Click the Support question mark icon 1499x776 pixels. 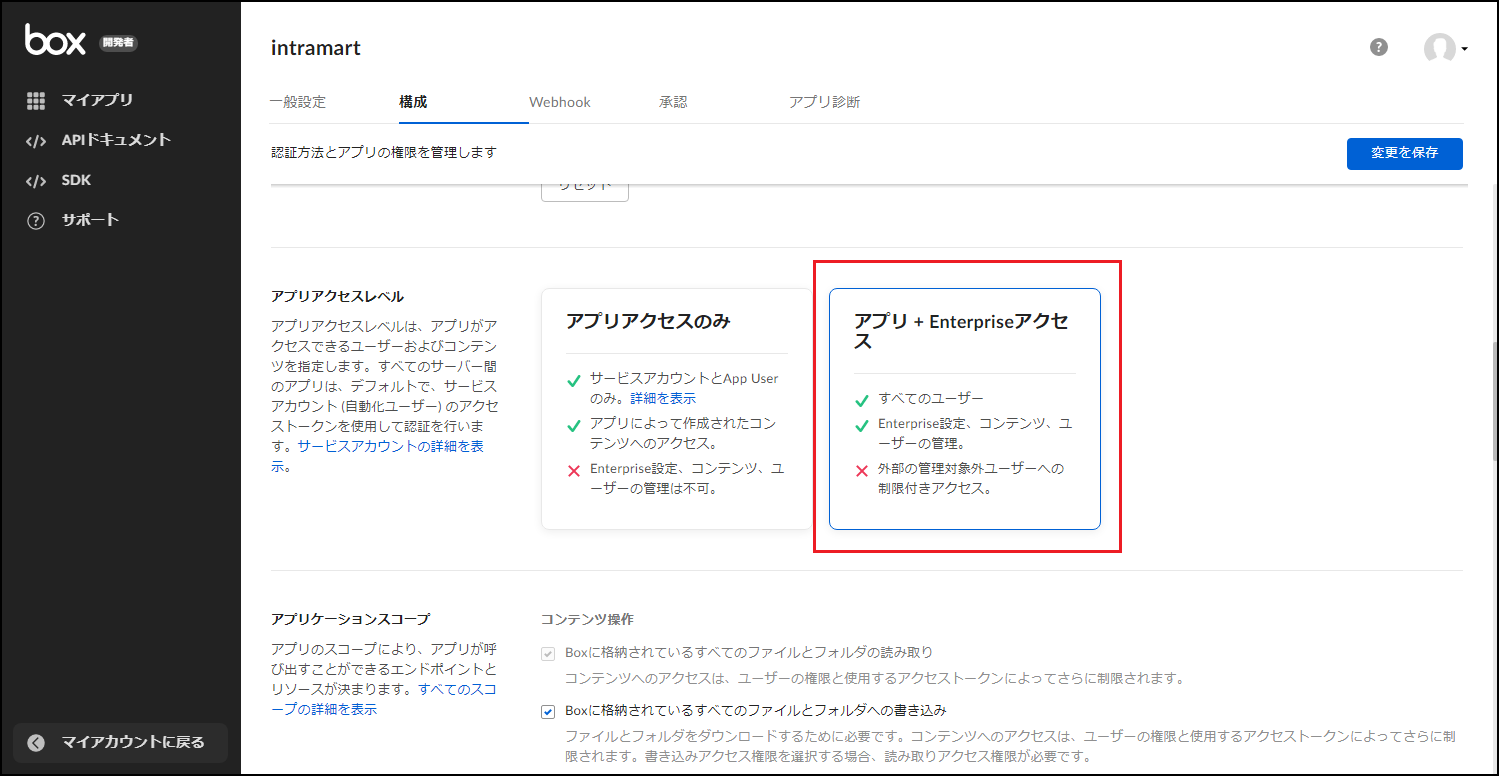(36, 221)
